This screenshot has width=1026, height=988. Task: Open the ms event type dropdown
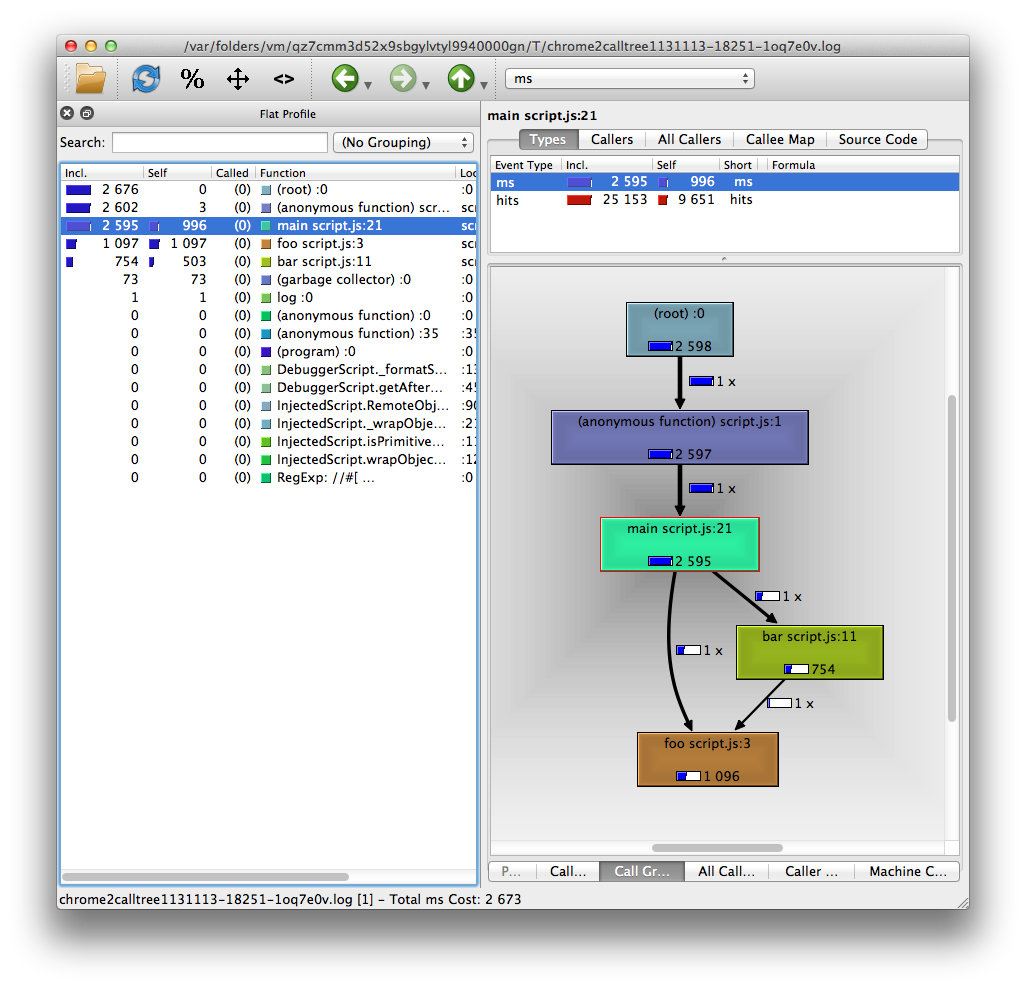(x=629, y=79)
